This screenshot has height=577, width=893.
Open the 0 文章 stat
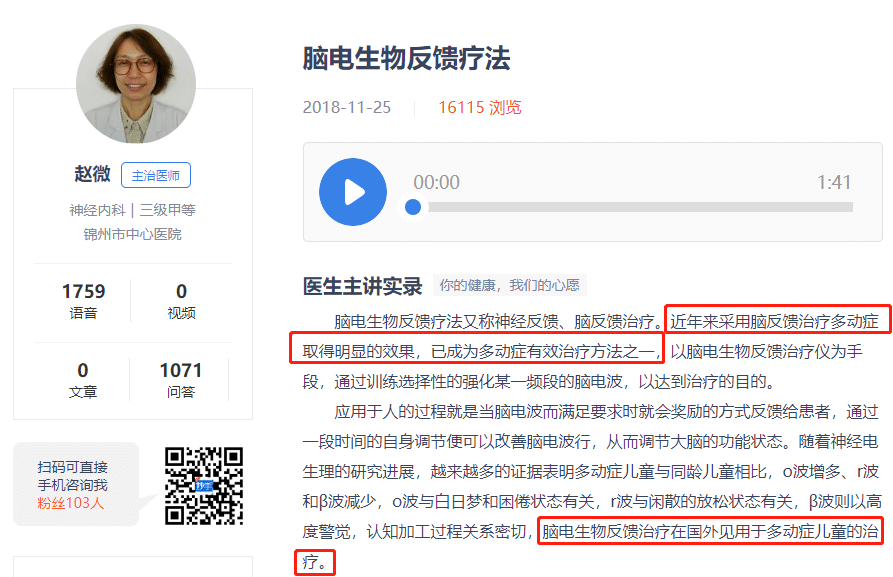point(83,379)
